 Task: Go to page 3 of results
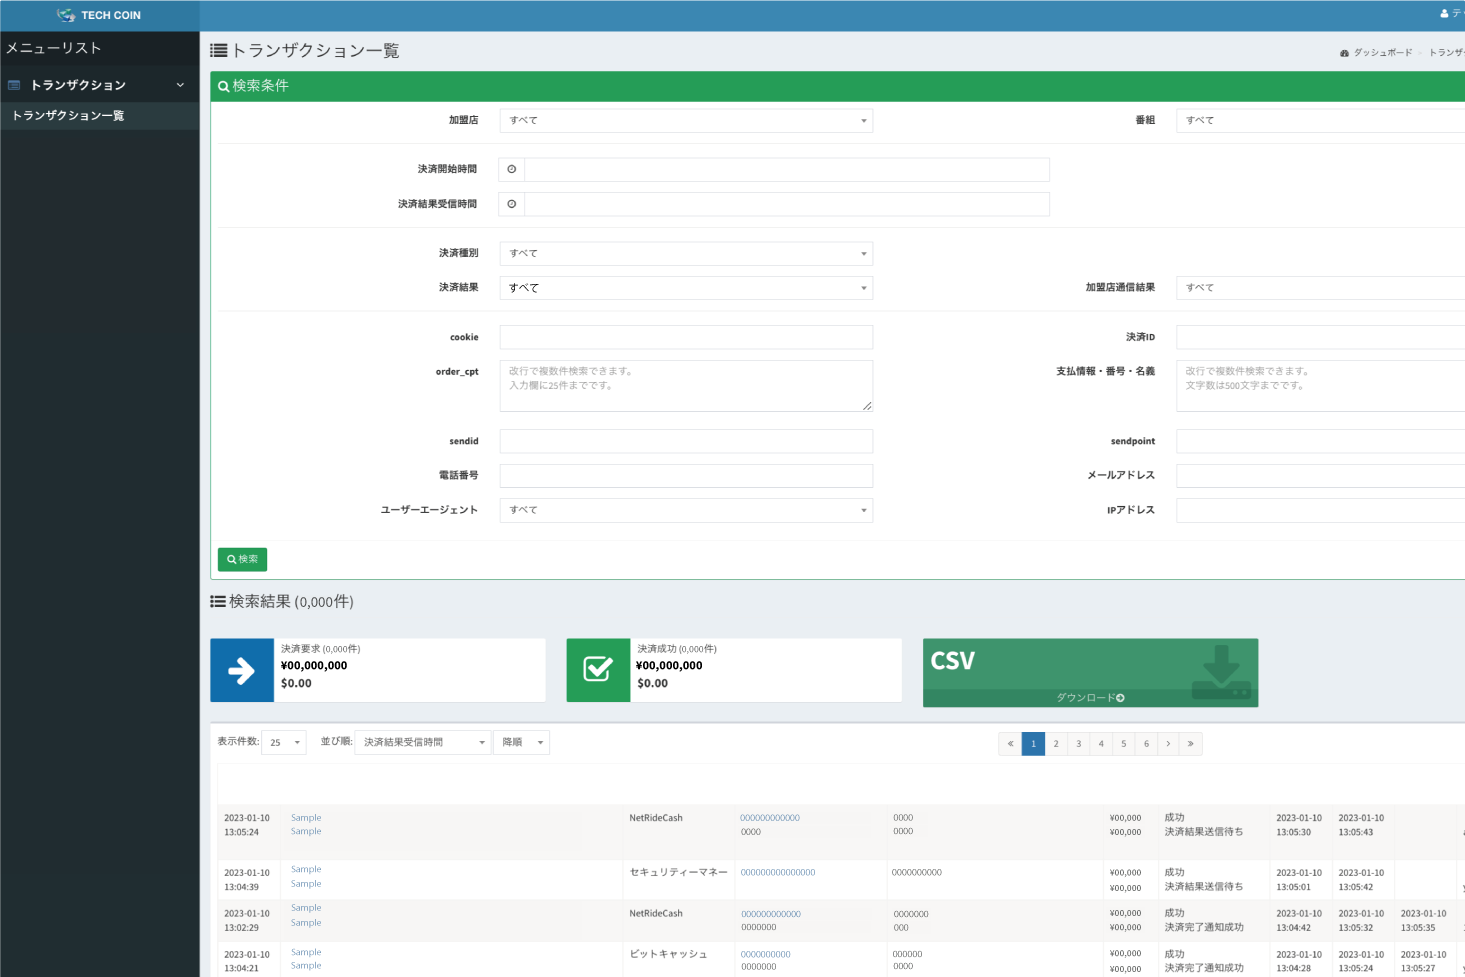[x=1079, y=744]
